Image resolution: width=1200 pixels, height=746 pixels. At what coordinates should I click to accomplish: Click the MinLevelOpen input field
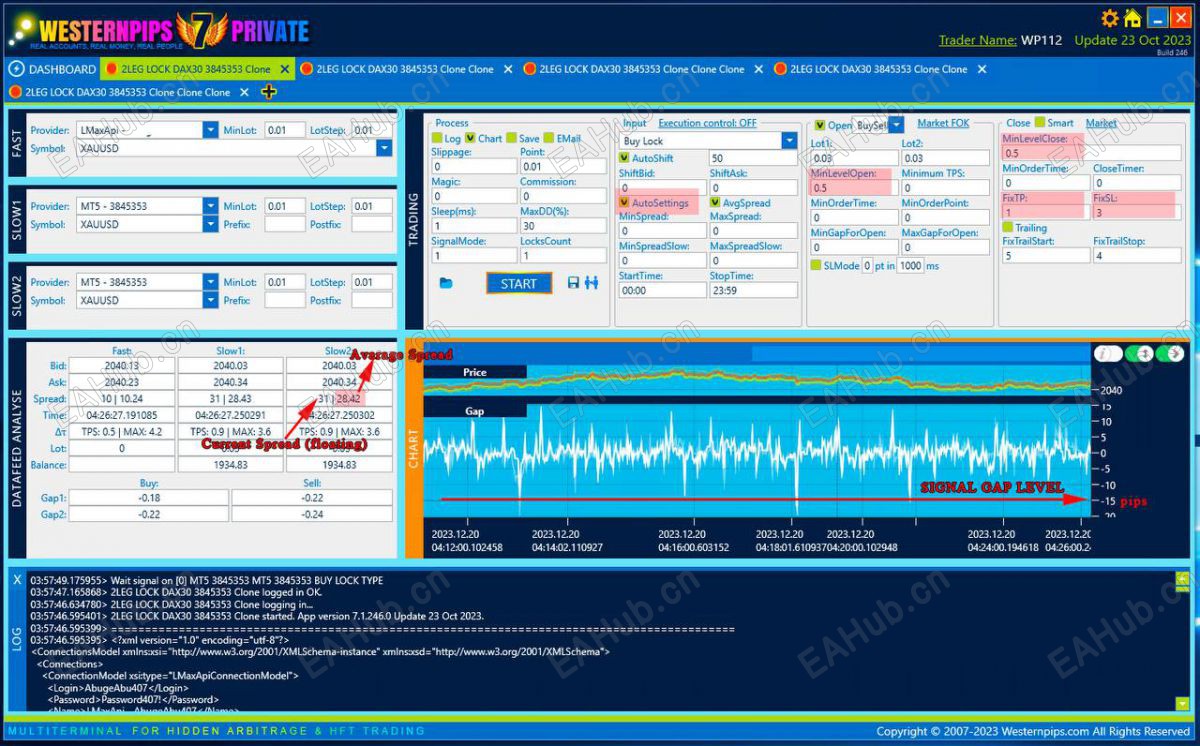[852, 187]
